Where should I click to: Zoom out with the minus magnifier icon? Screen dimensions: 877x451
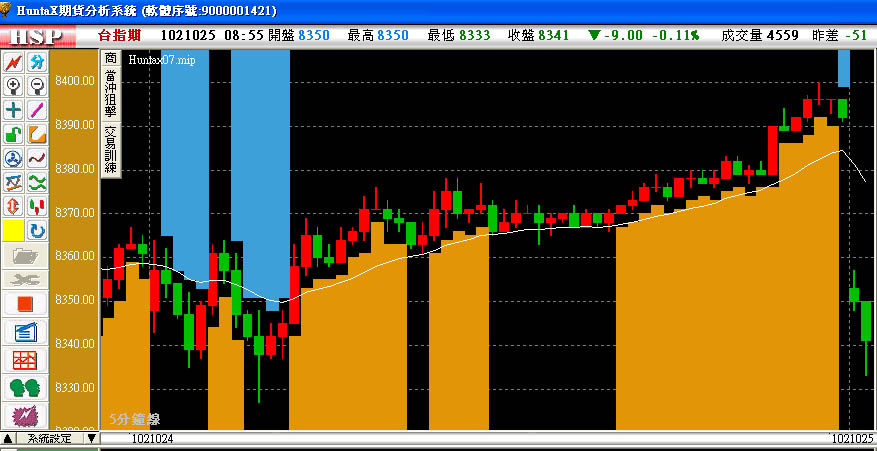(x=37, y=86)
